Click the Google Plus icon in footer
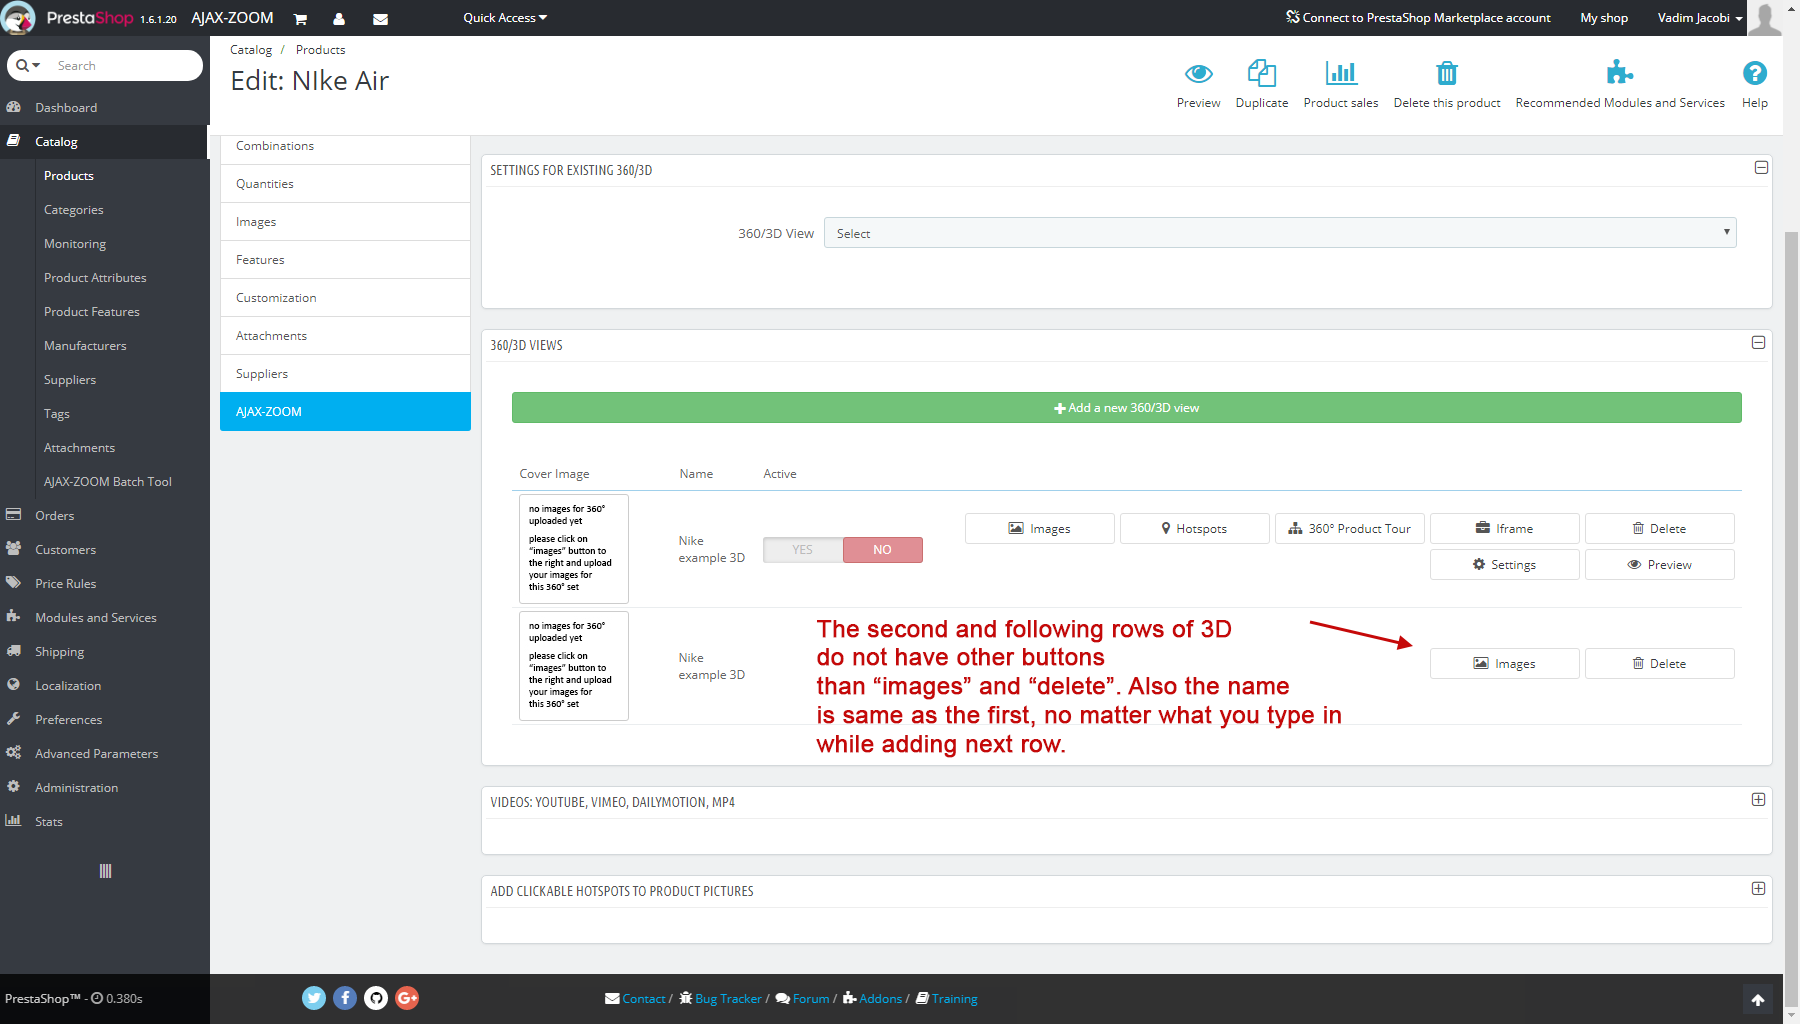Image resolution: width=1800 pixels, height=1024 pixels. 407,998
